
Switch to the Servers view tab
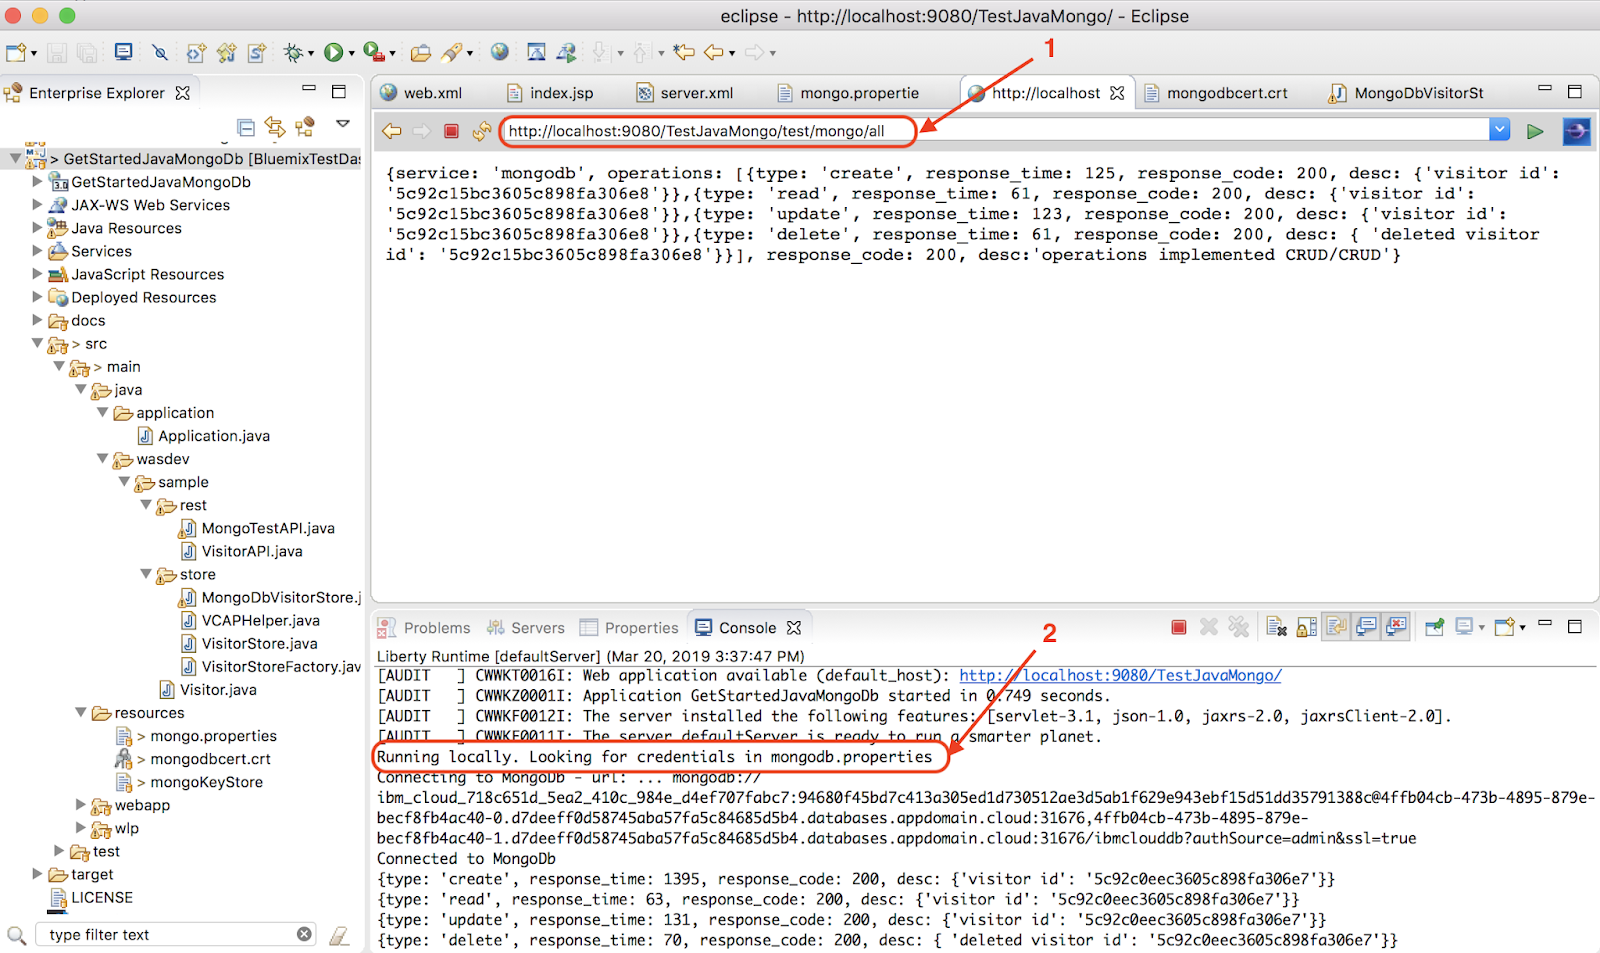click(526, 628)
